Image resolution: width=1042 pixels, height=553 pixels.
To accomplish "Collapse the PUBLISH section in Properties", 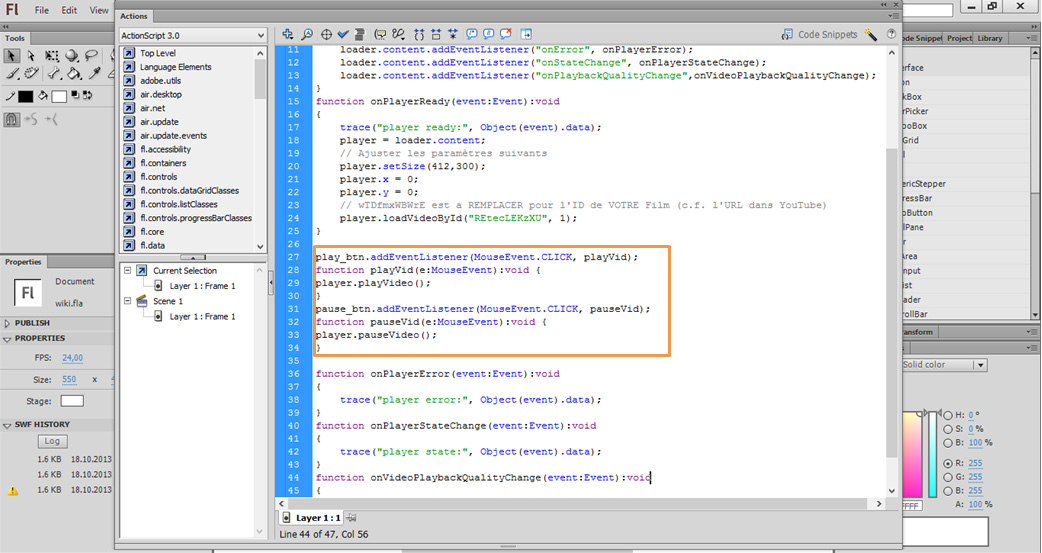I will pyautogui.click(x=8, y=323).
